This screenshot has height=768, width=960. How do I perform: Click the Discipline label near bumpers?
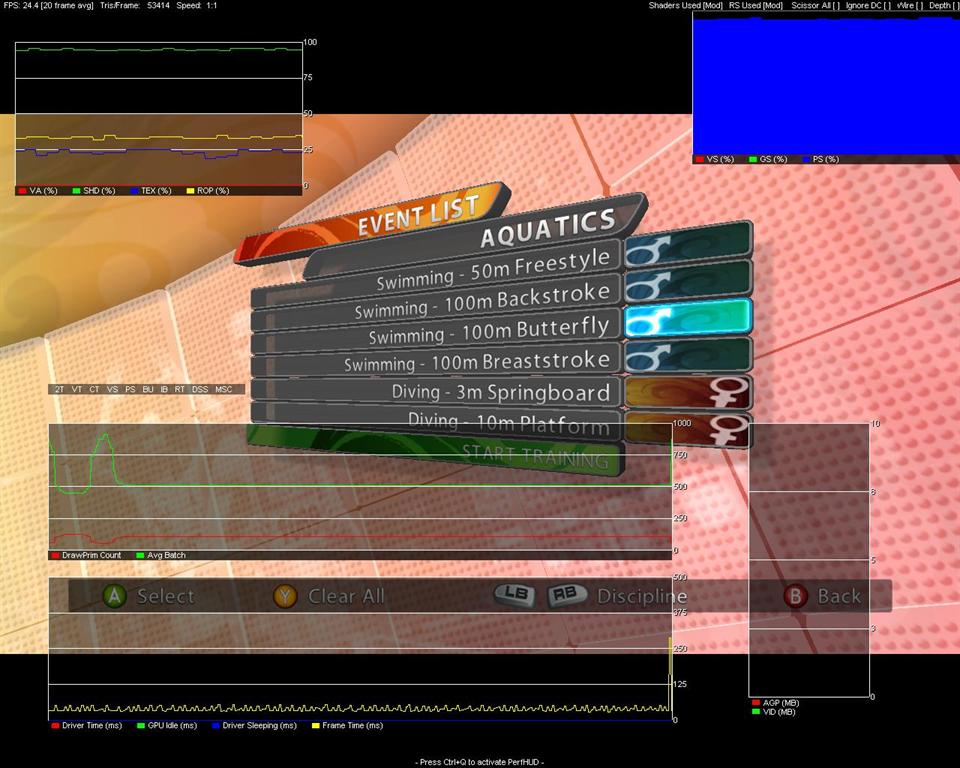[642, 596]
